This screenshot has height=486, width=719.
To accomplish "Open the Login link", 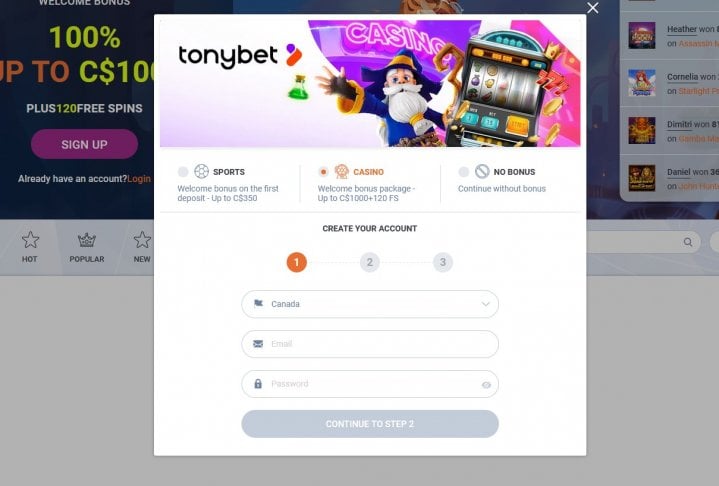I will 139,179.
